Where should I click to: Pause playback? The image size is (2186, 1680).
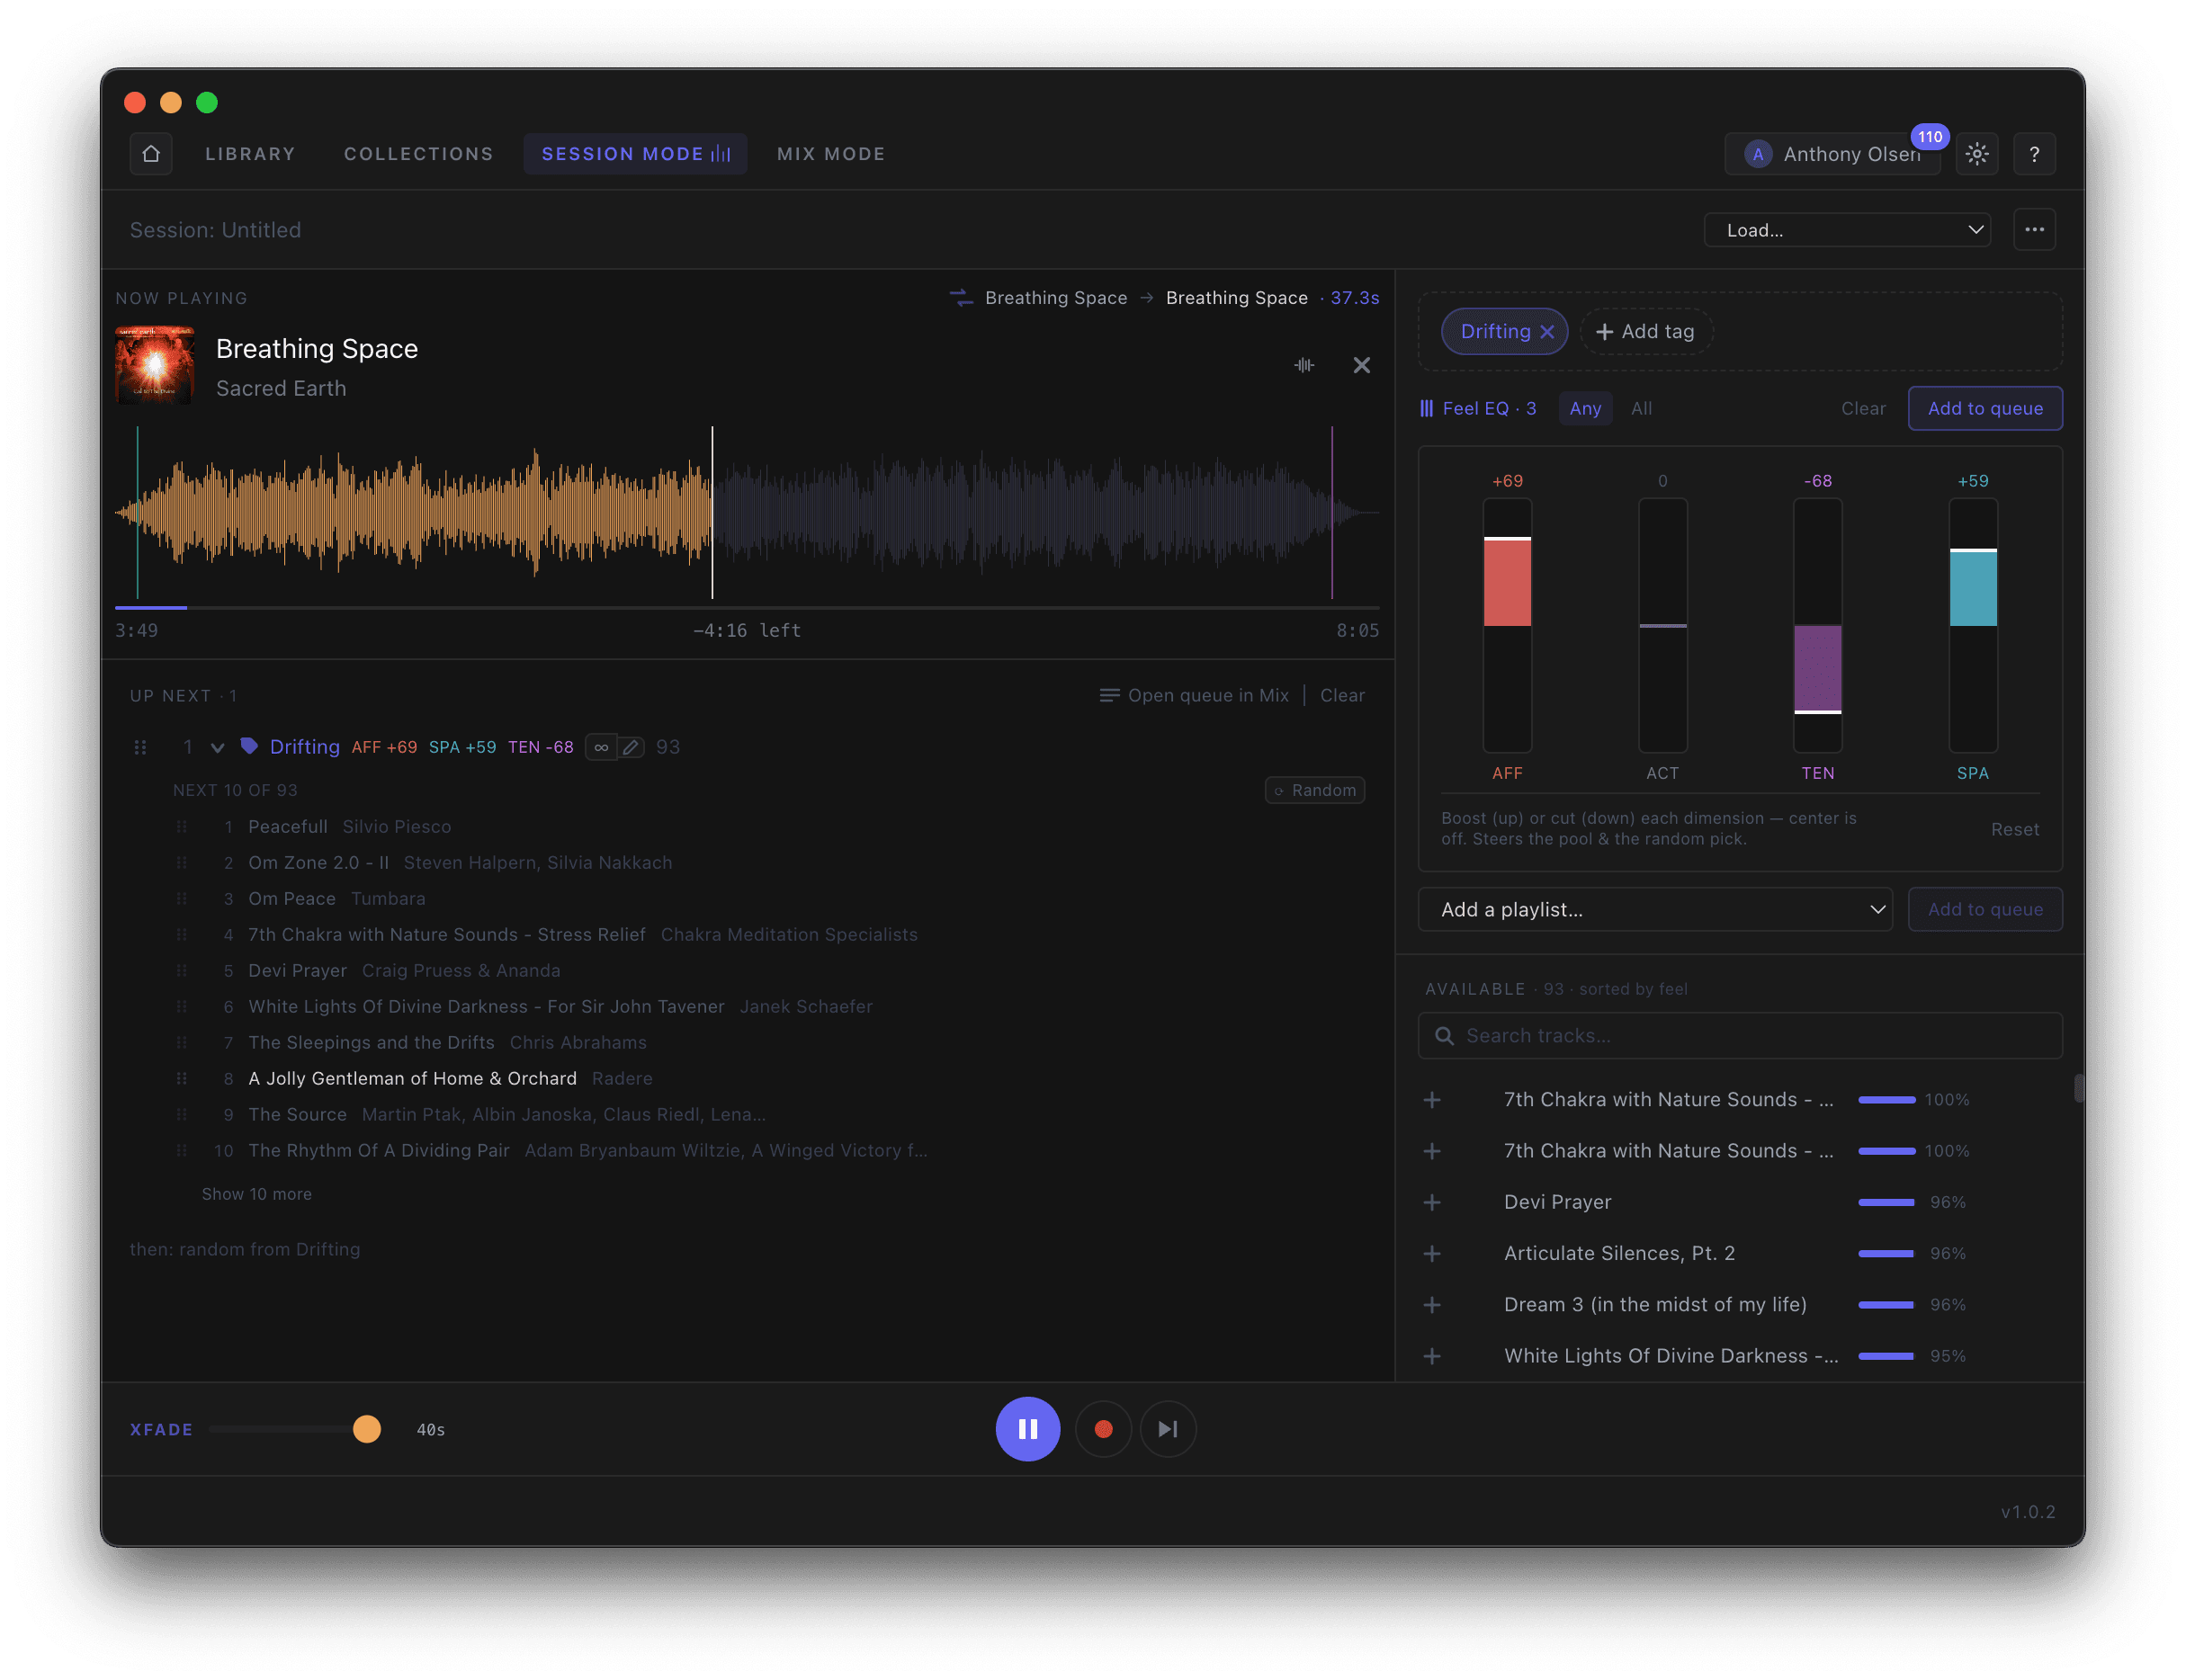tap(1027, 1429)
